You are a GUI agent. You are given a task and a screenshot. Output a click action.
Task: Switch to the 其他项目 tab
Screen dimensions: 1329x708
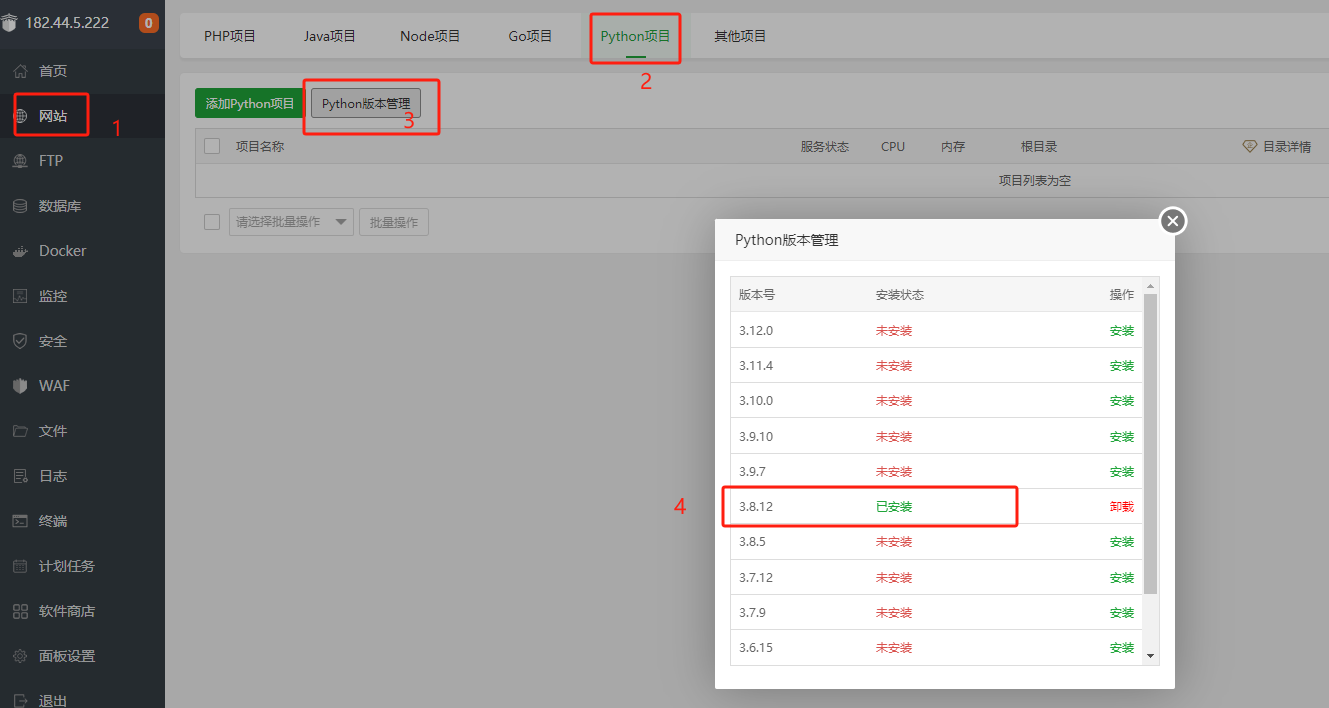740,36
